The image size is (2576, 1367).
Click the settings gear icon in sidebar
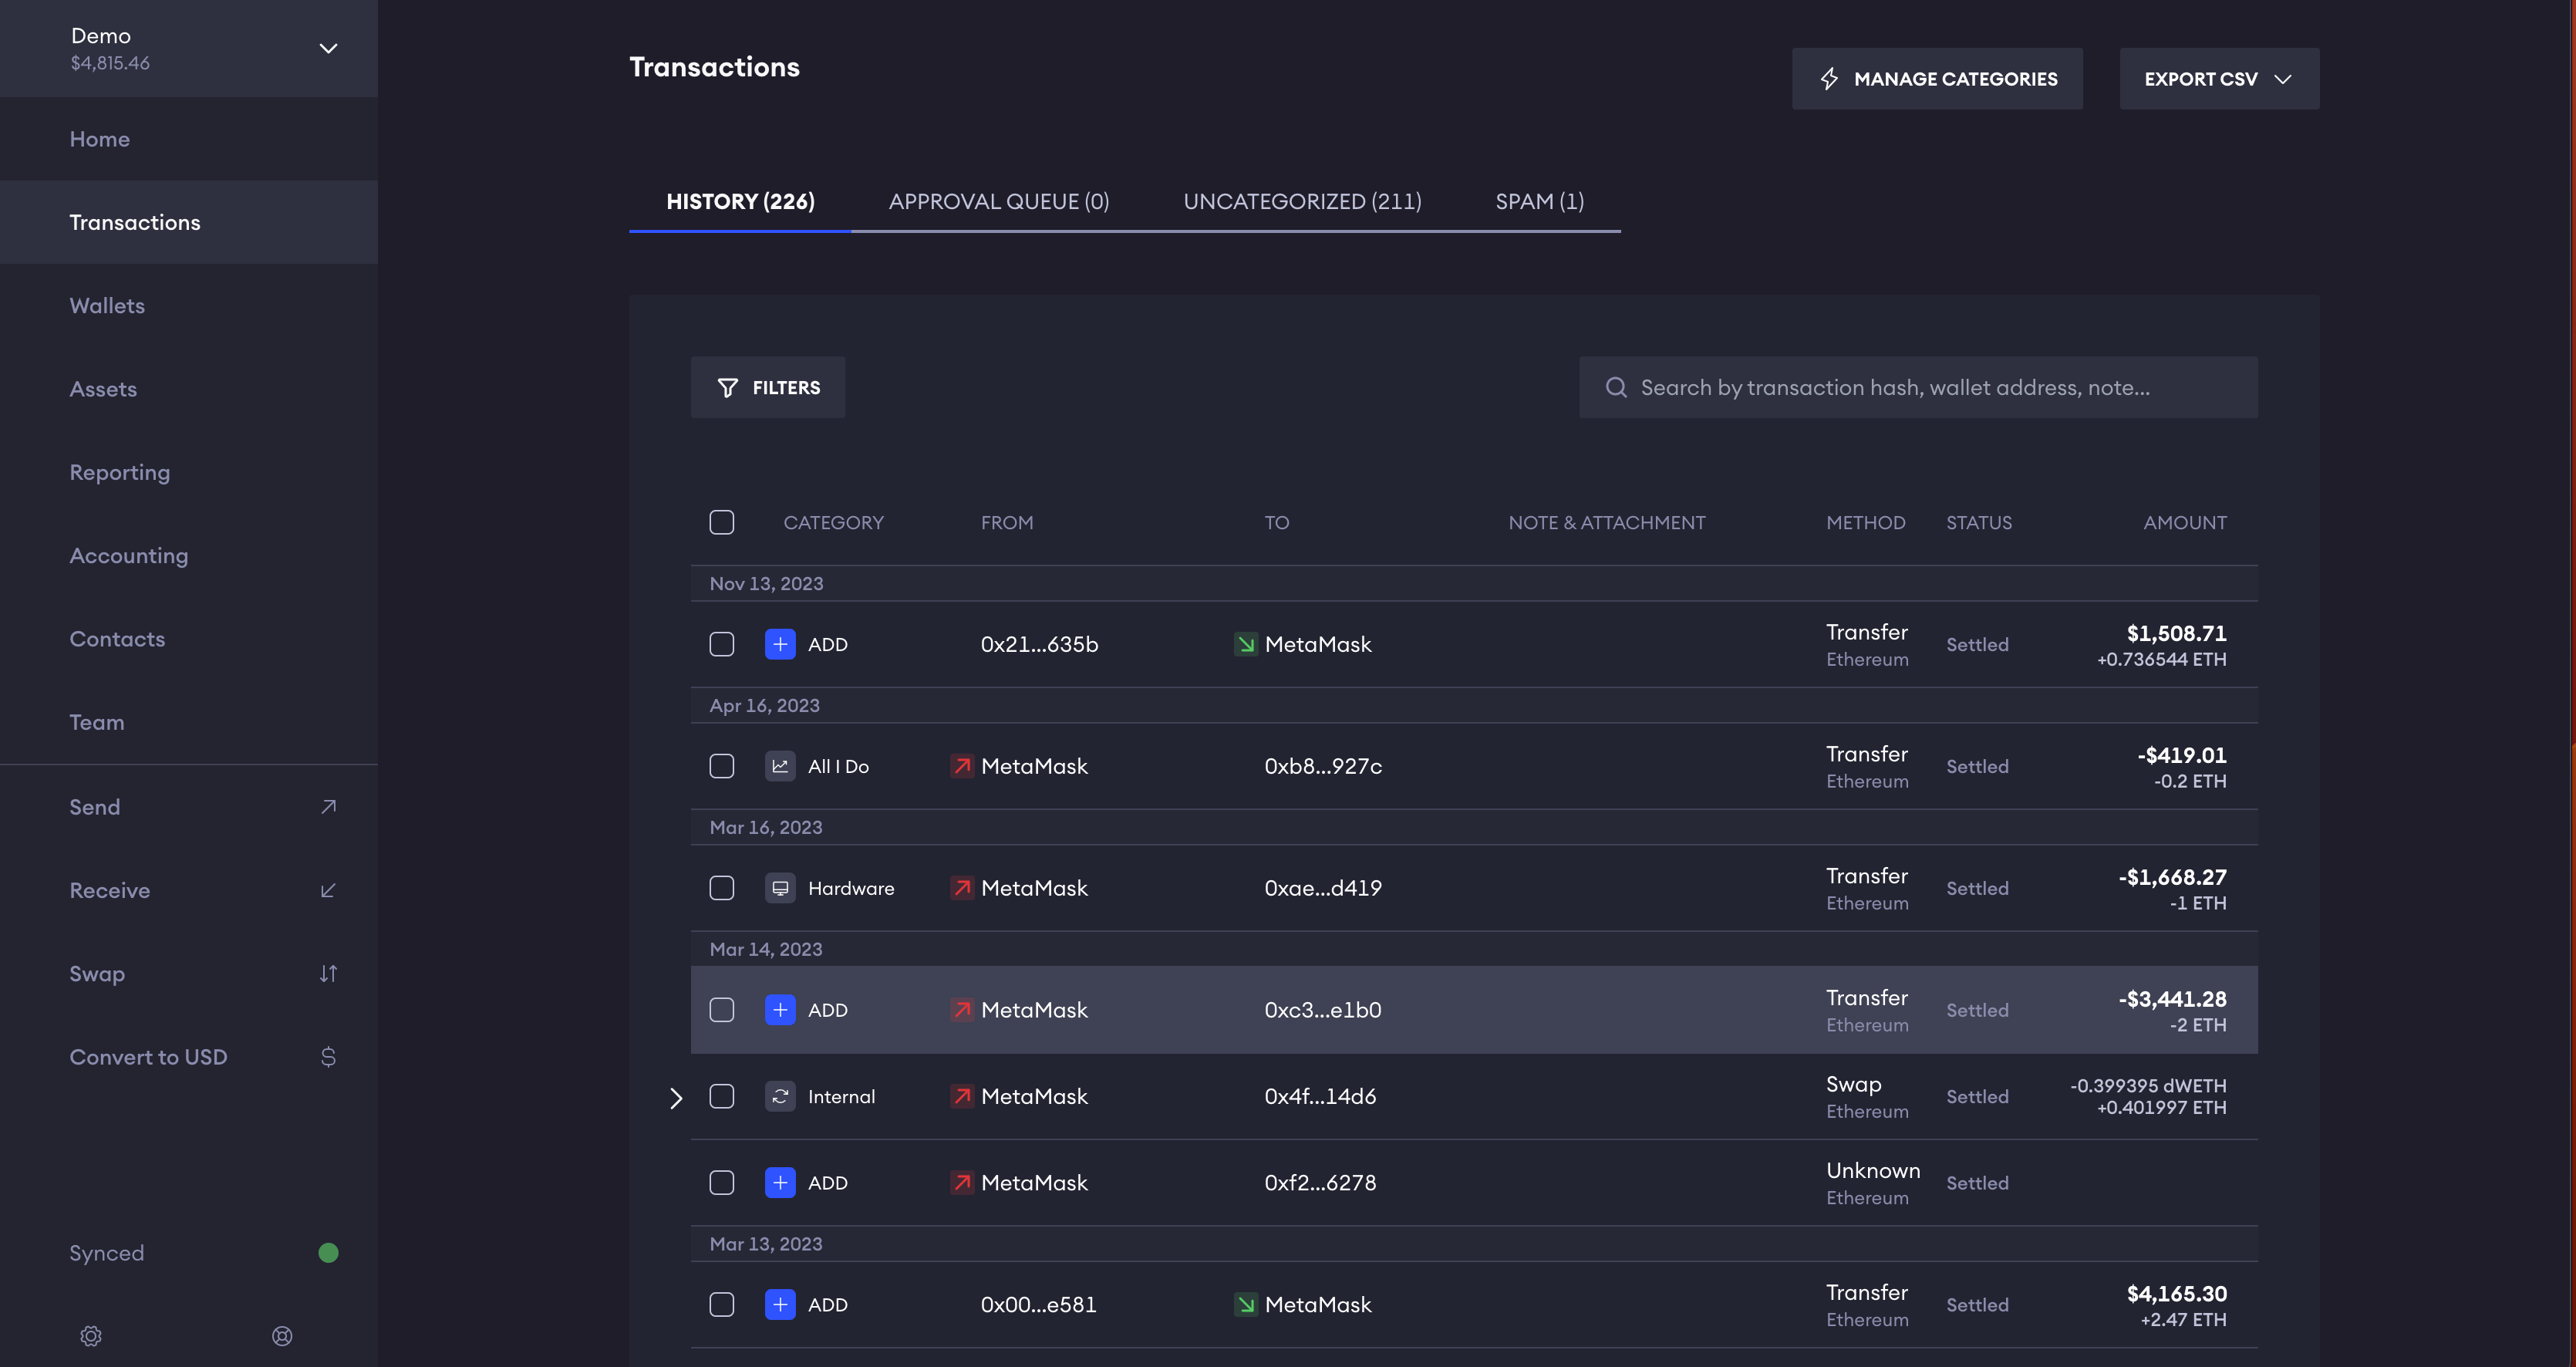click(91, 1336)
